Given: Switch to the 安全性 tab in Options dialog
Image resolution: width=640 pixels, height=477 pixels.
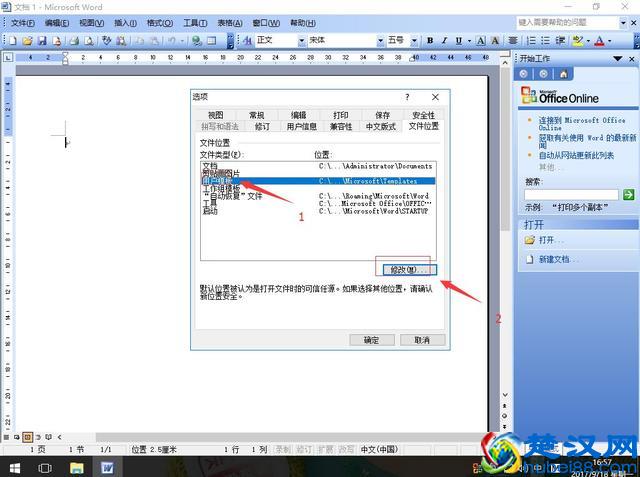Looking at the screenshot, I should tap(423, 115).
